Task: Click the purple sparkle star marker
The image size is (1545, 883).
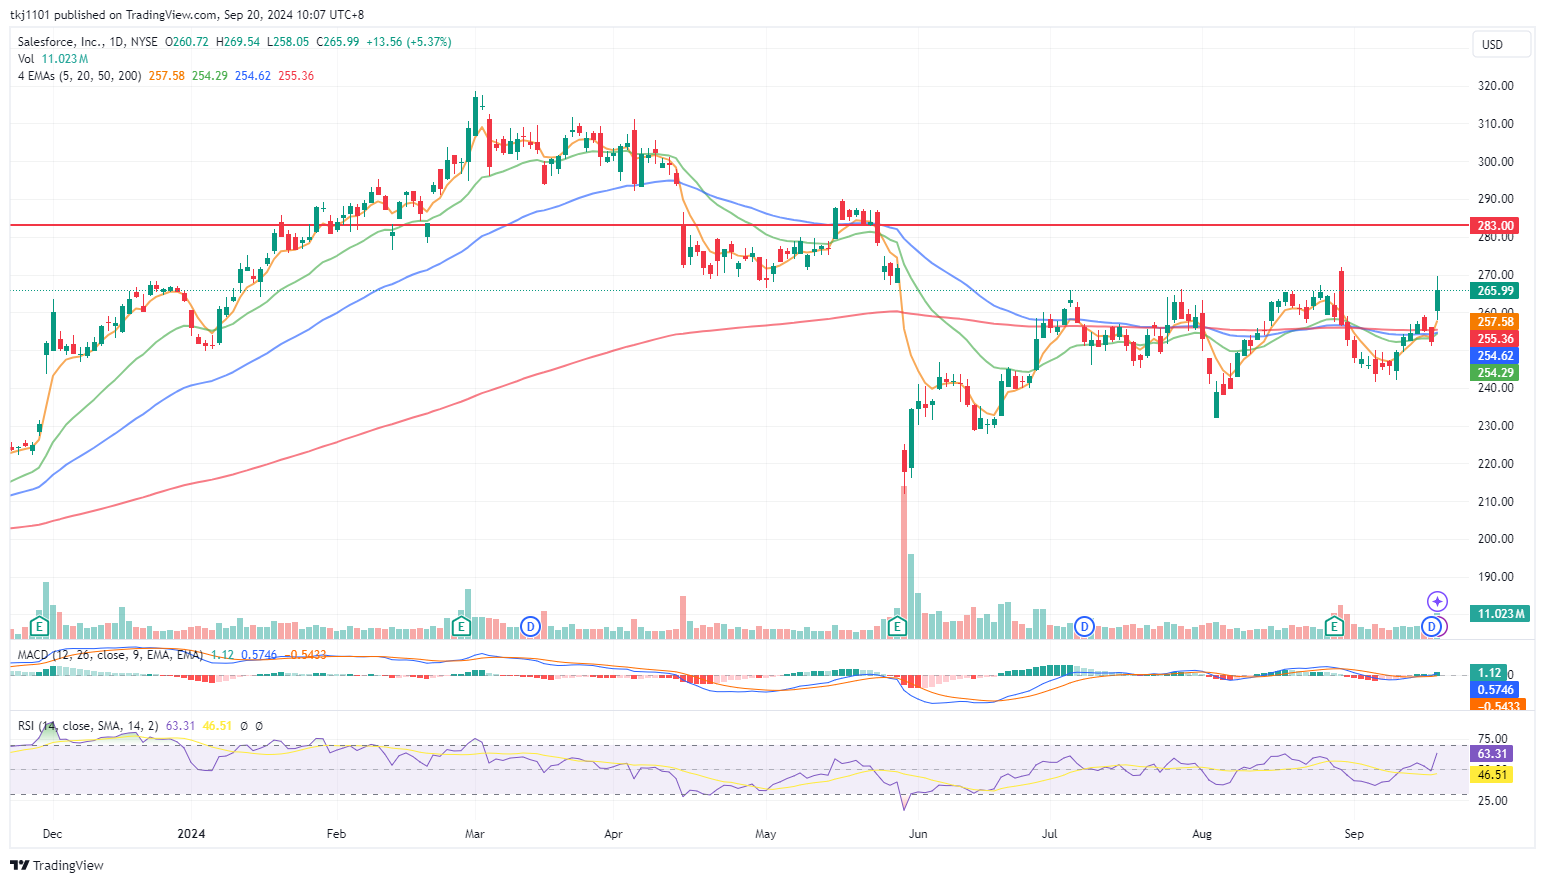Action: click(x=1437, y=601)
